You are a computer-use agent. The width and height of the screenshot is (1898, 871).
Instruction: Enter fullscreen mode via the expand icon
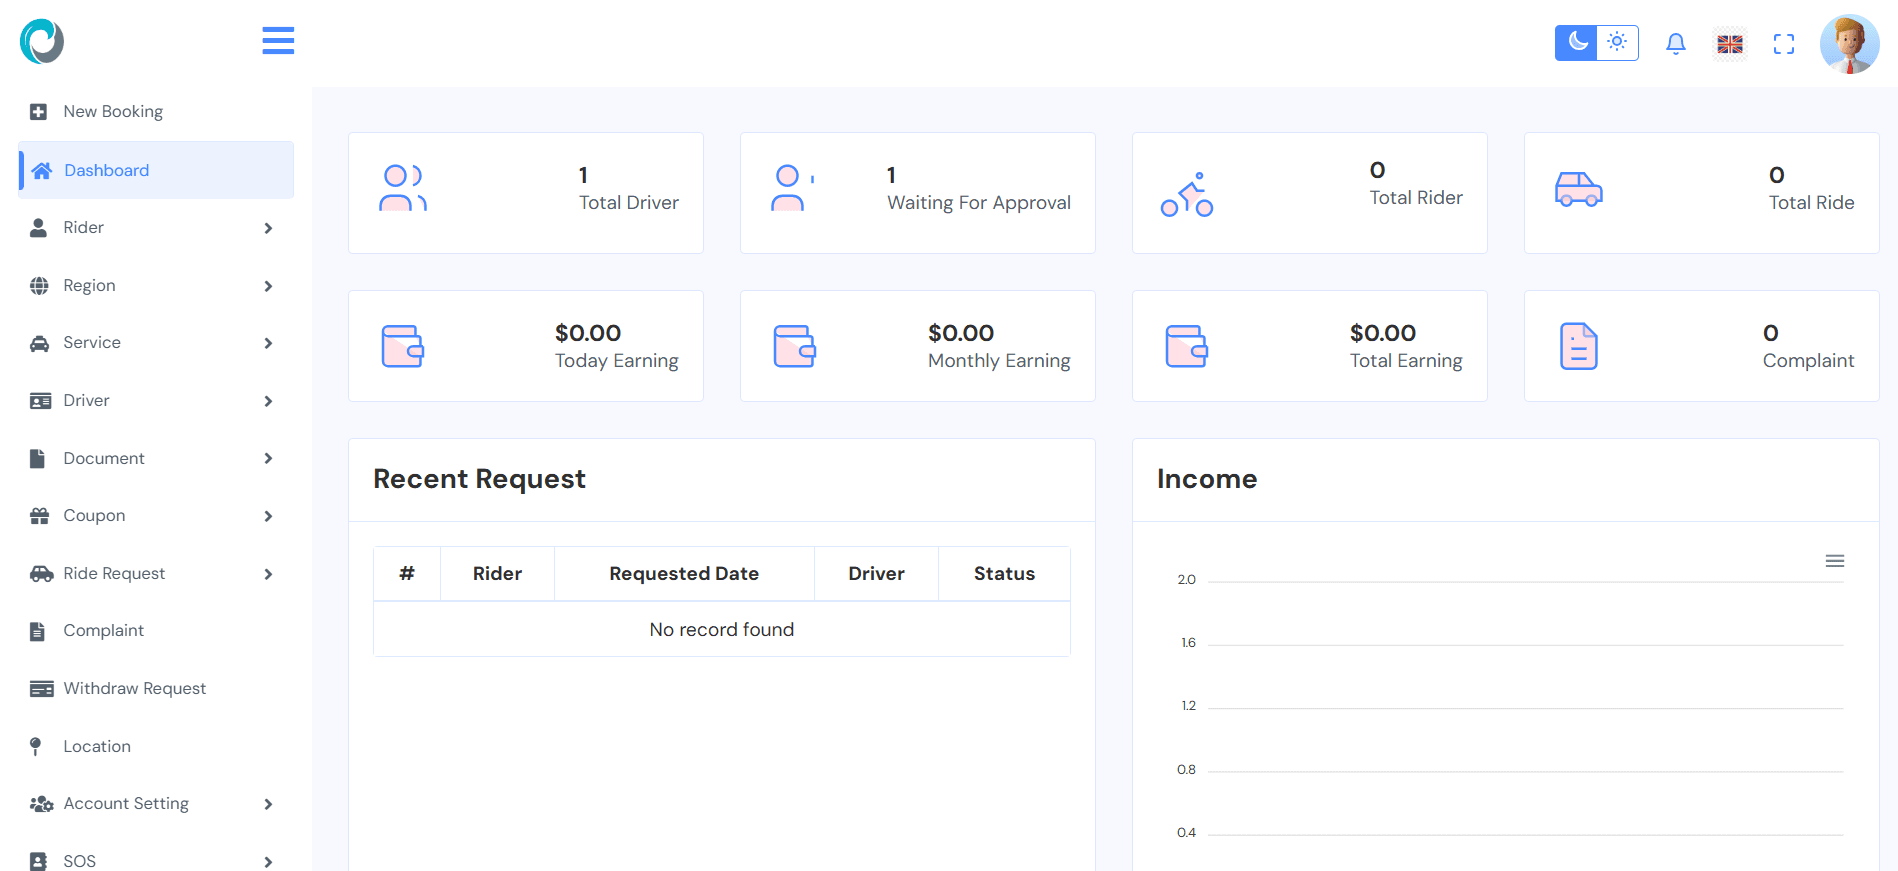(x=1784, y=44)
